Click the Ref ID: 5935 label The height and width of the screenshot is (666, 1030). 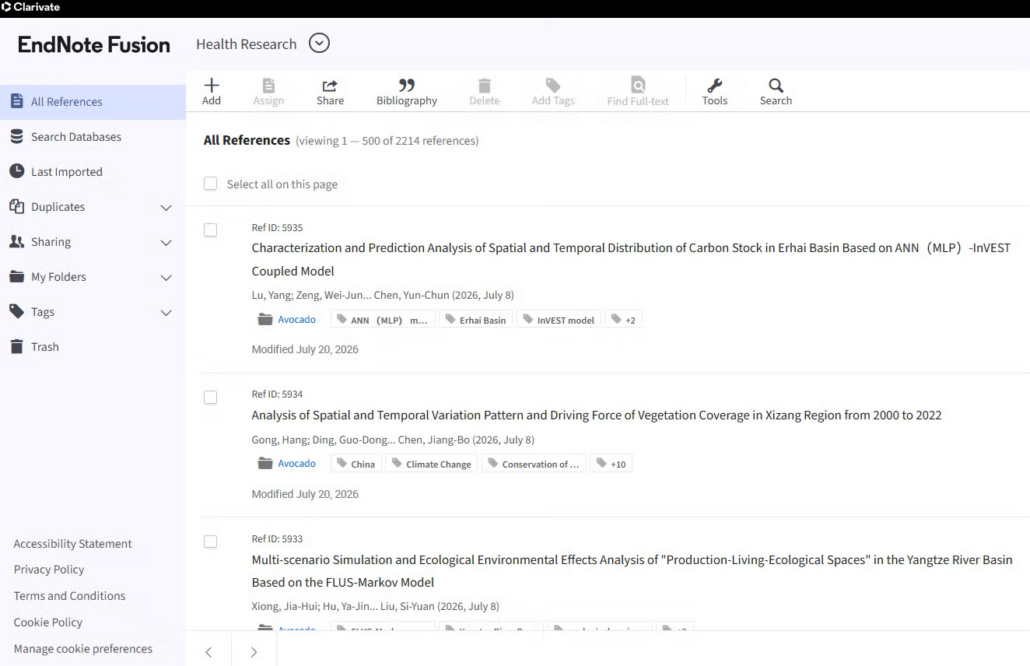[277, 227]
